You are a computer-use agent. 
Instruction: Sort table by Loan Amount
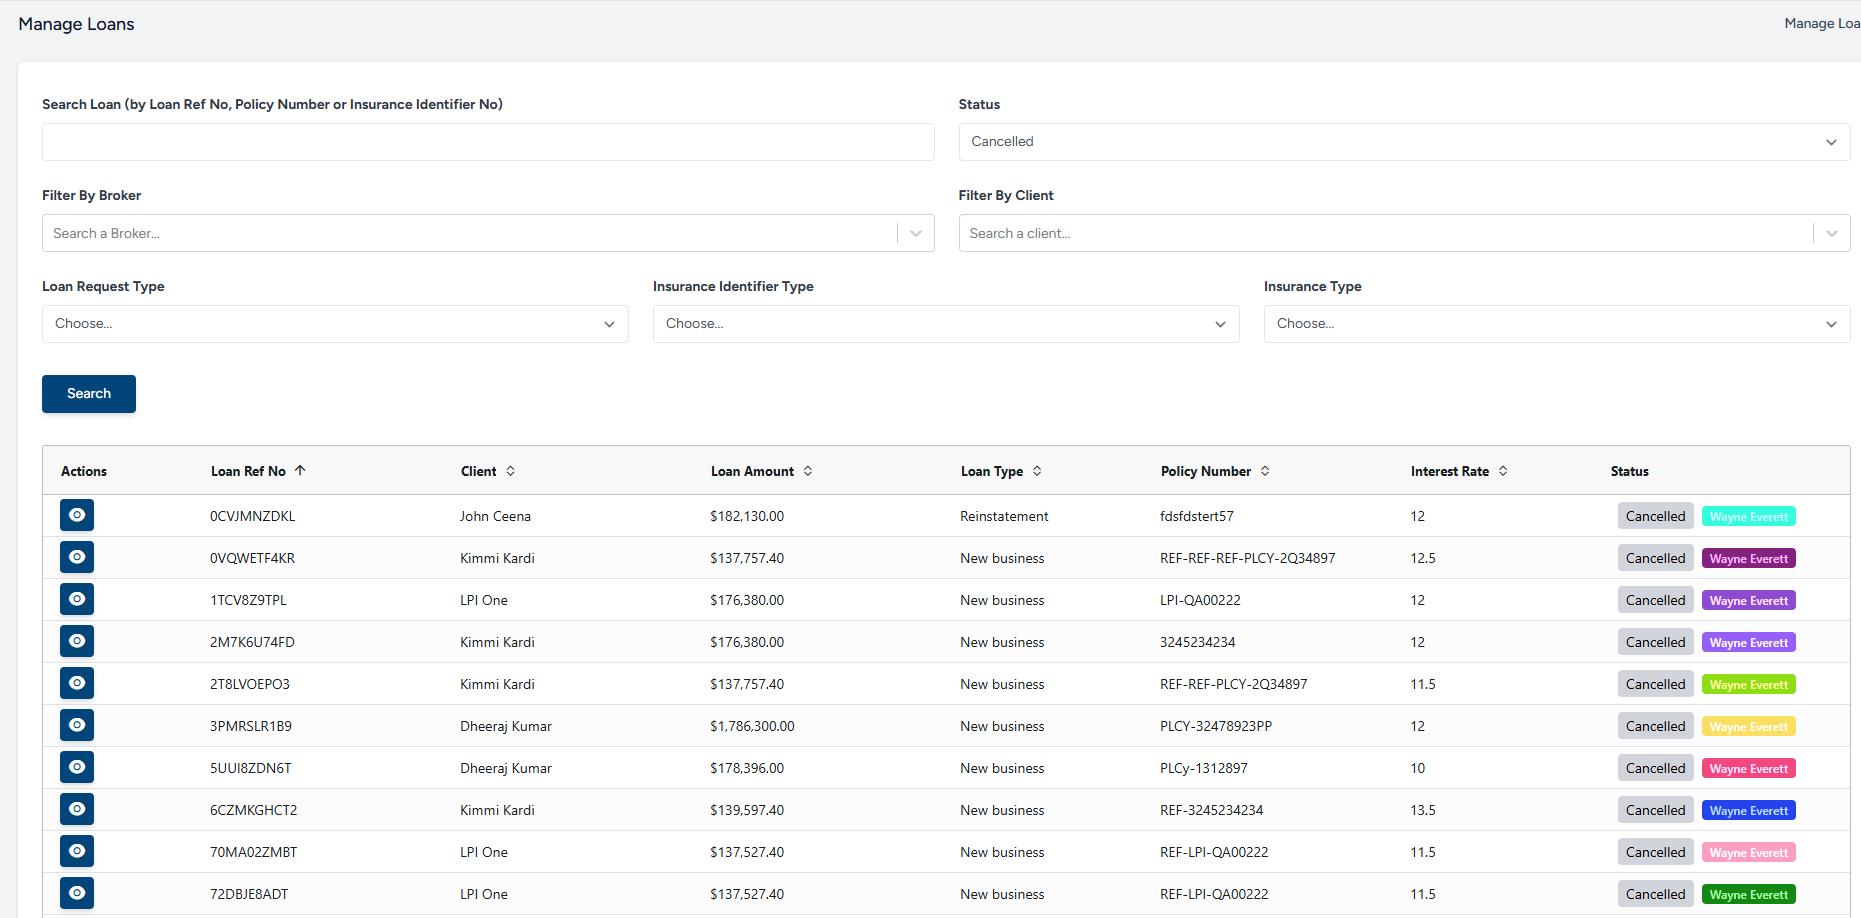tap(808, 471)
